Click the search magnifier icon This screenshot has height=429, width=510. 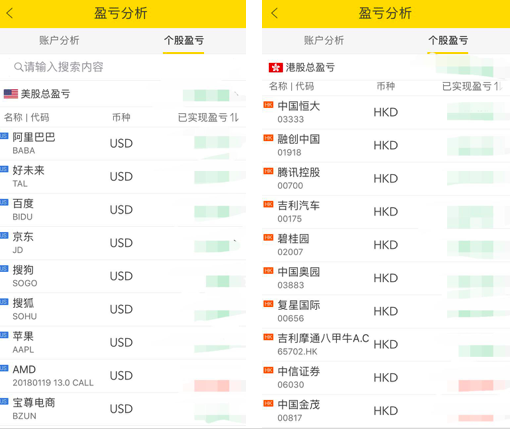tap(18, 67)
